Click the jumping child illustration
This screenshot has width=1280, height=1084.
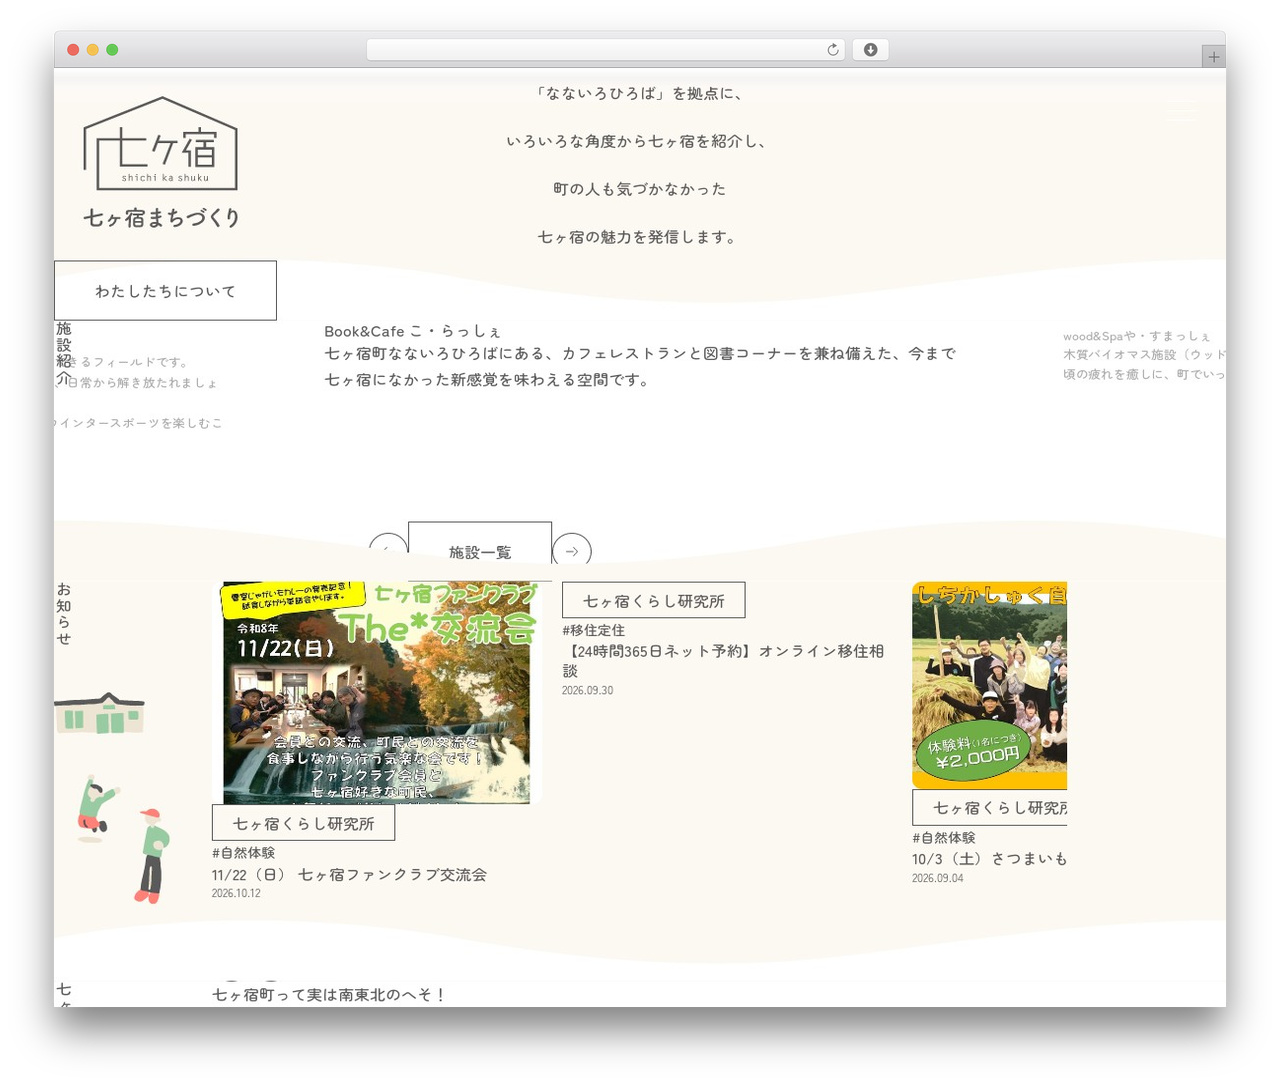[x=97, y=806]
